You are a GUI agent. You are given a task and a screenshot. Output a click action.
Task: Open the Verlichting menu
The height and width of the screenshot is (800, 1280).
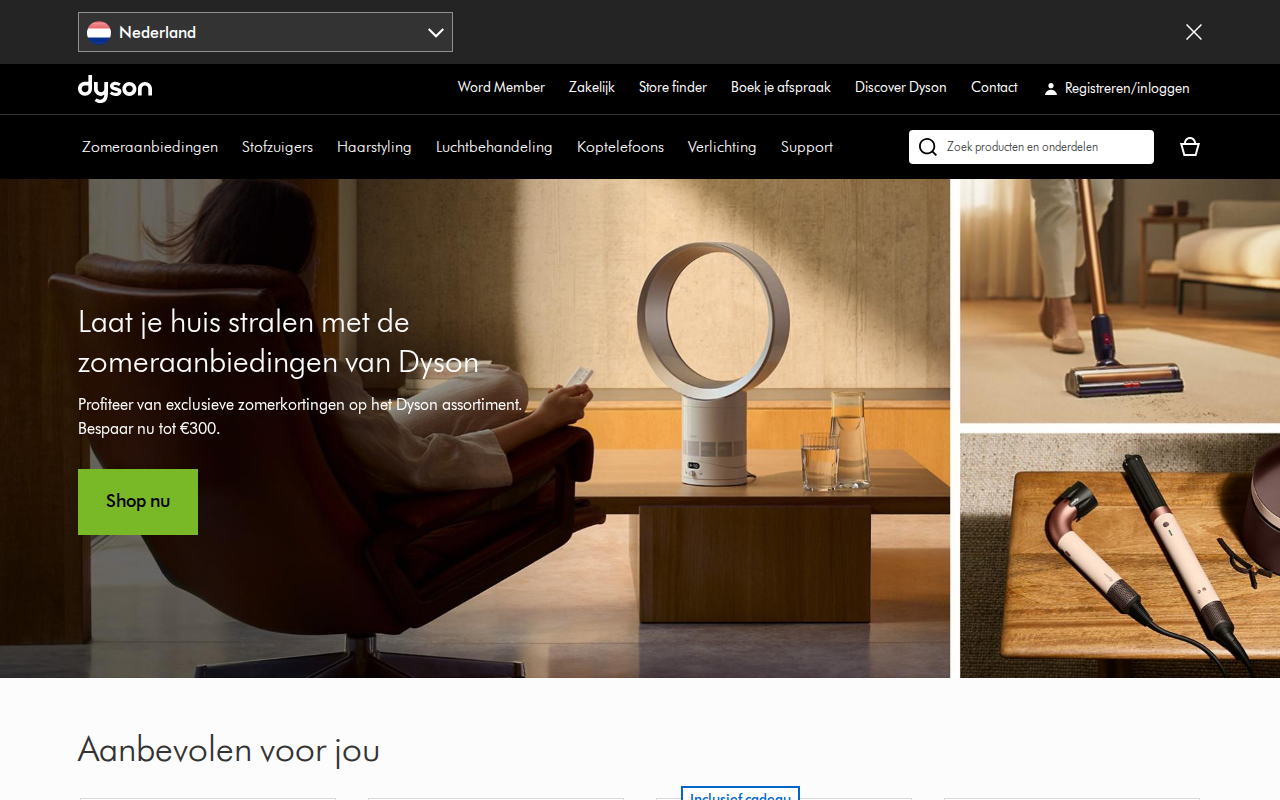[722, 147]
